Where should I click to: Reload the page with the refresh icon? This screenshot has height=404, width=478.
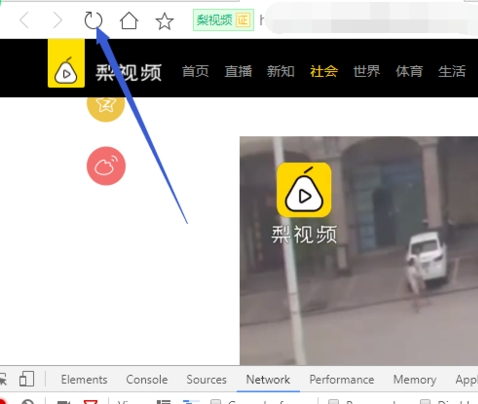[x=93, y=20]
